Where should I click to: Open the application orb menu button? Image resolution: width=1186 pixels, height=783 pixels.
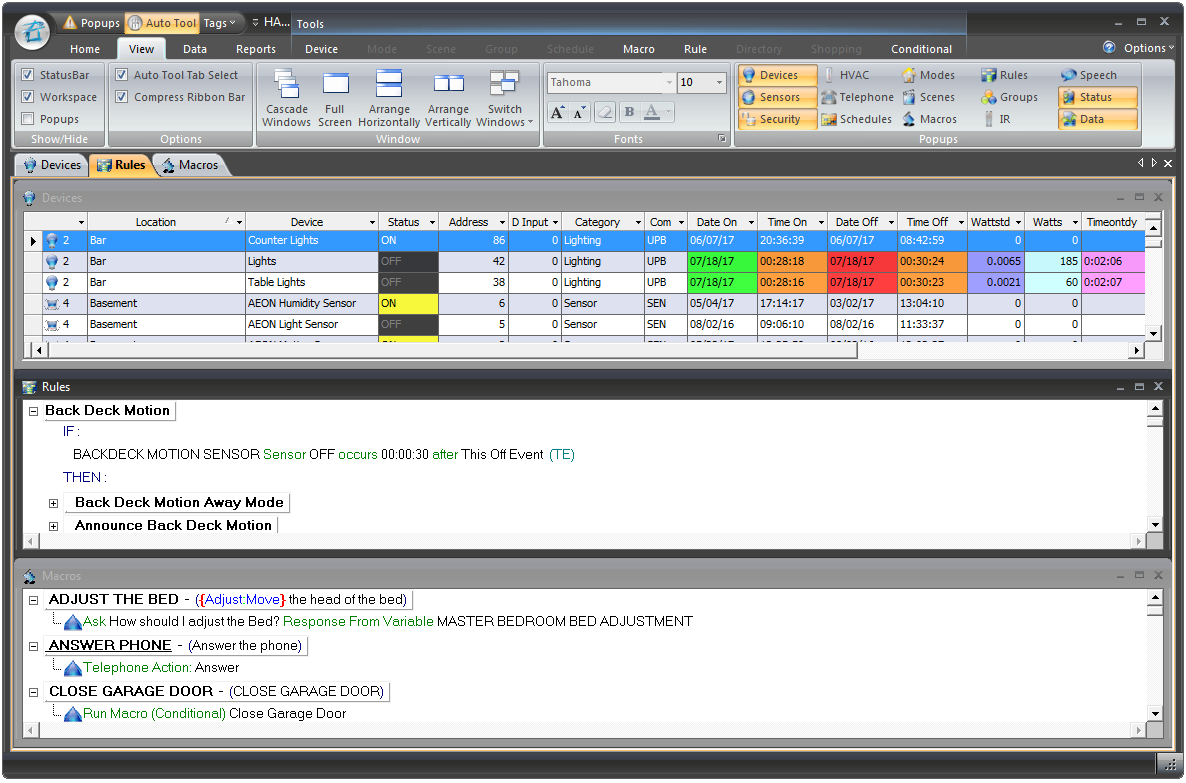click(33, 32)
